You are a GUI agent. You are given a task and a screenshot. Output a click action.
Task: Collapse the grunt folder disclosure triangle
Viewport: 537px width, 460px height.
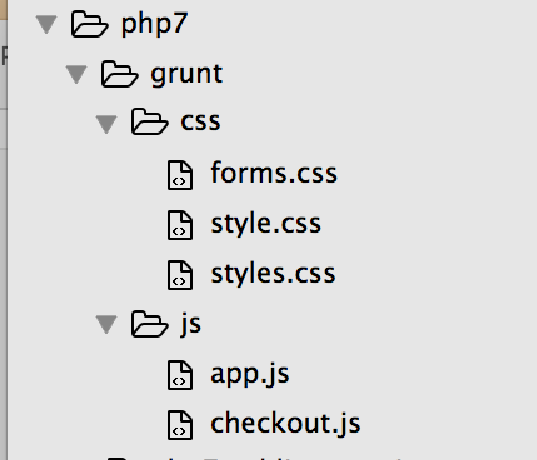pyautogui.click(x=76, y=74)
